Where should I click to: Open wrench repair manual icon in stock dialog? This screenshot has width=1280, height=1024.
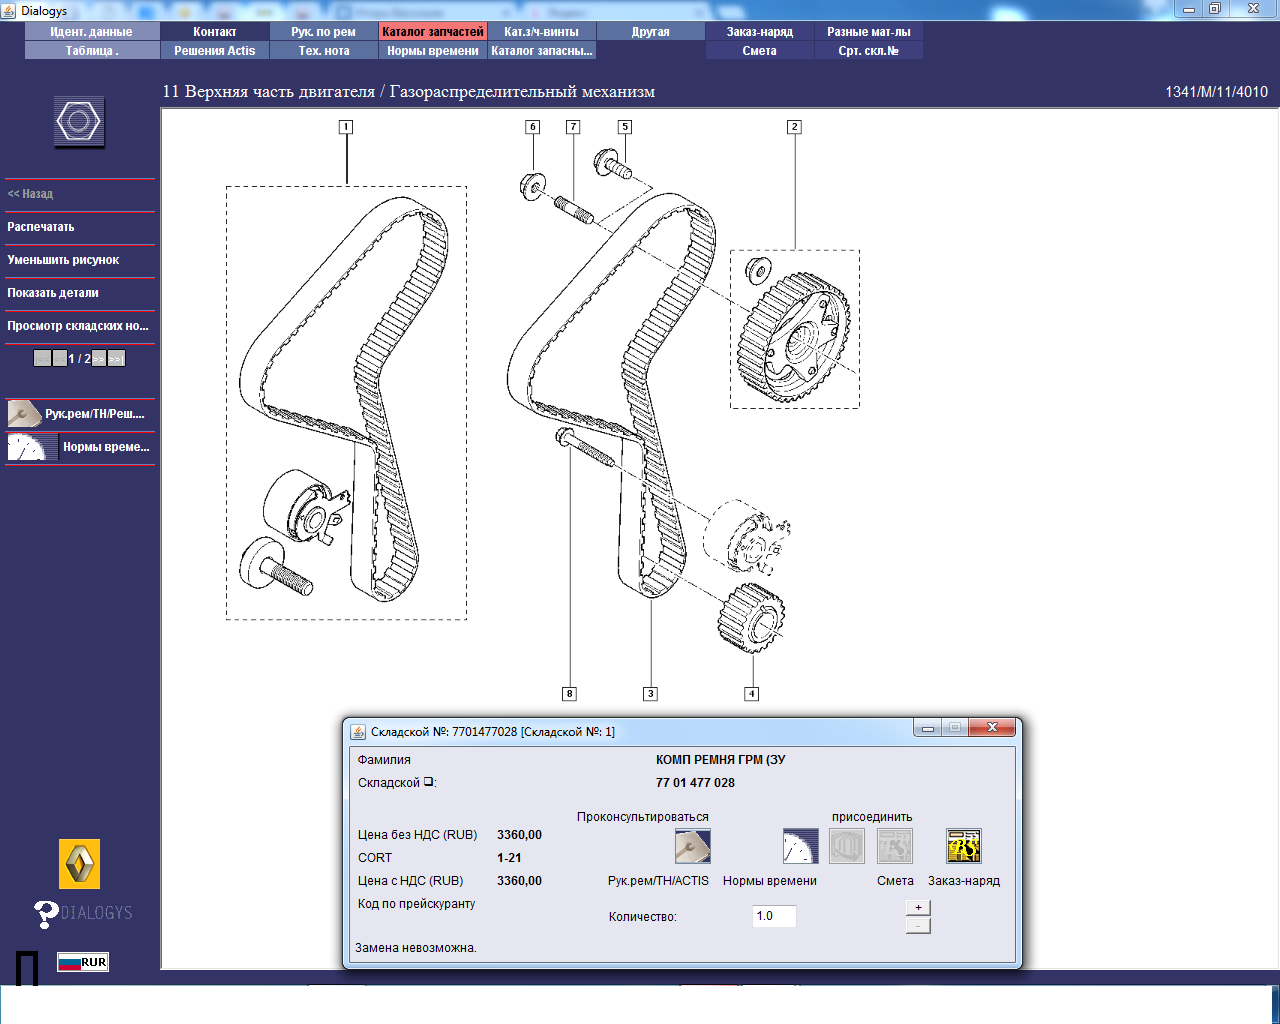(x=693, y=846)
